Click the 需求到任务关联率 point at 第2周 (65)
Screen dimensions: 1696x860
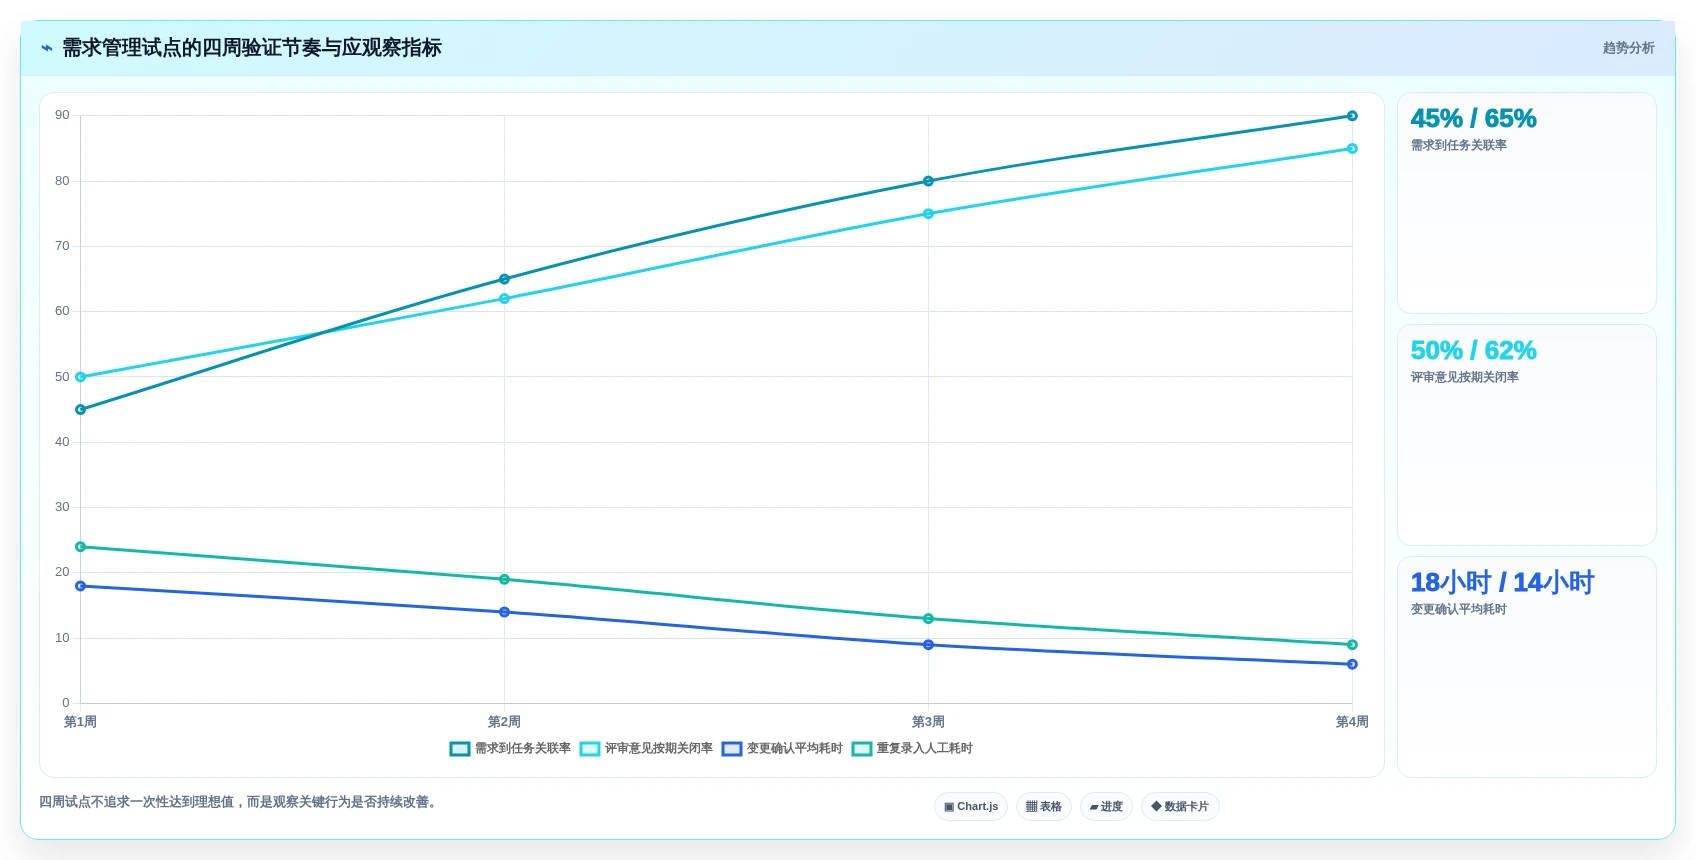pos(504,279)
